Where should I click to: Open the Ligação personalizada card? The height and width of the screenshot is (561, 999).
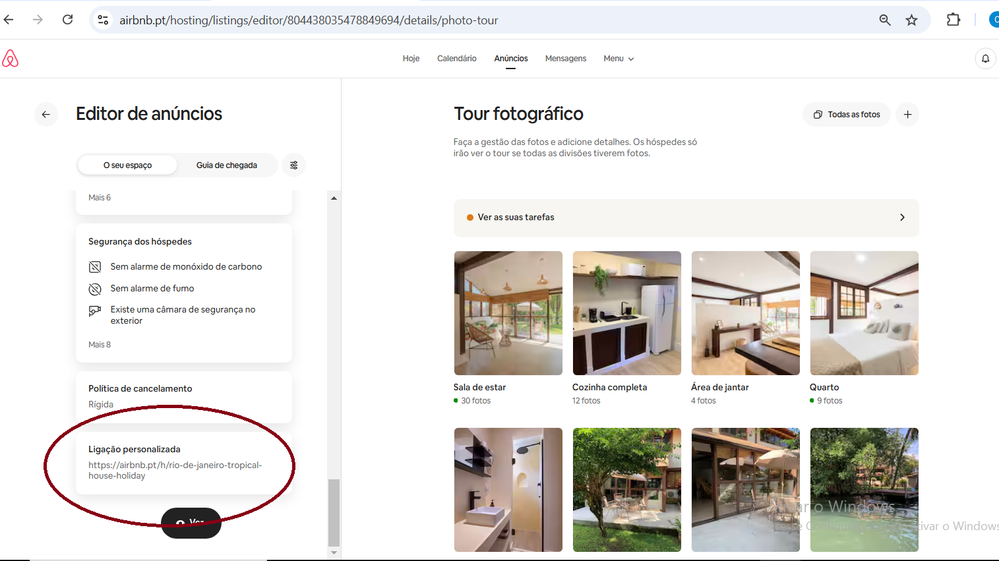pos(183,463)
